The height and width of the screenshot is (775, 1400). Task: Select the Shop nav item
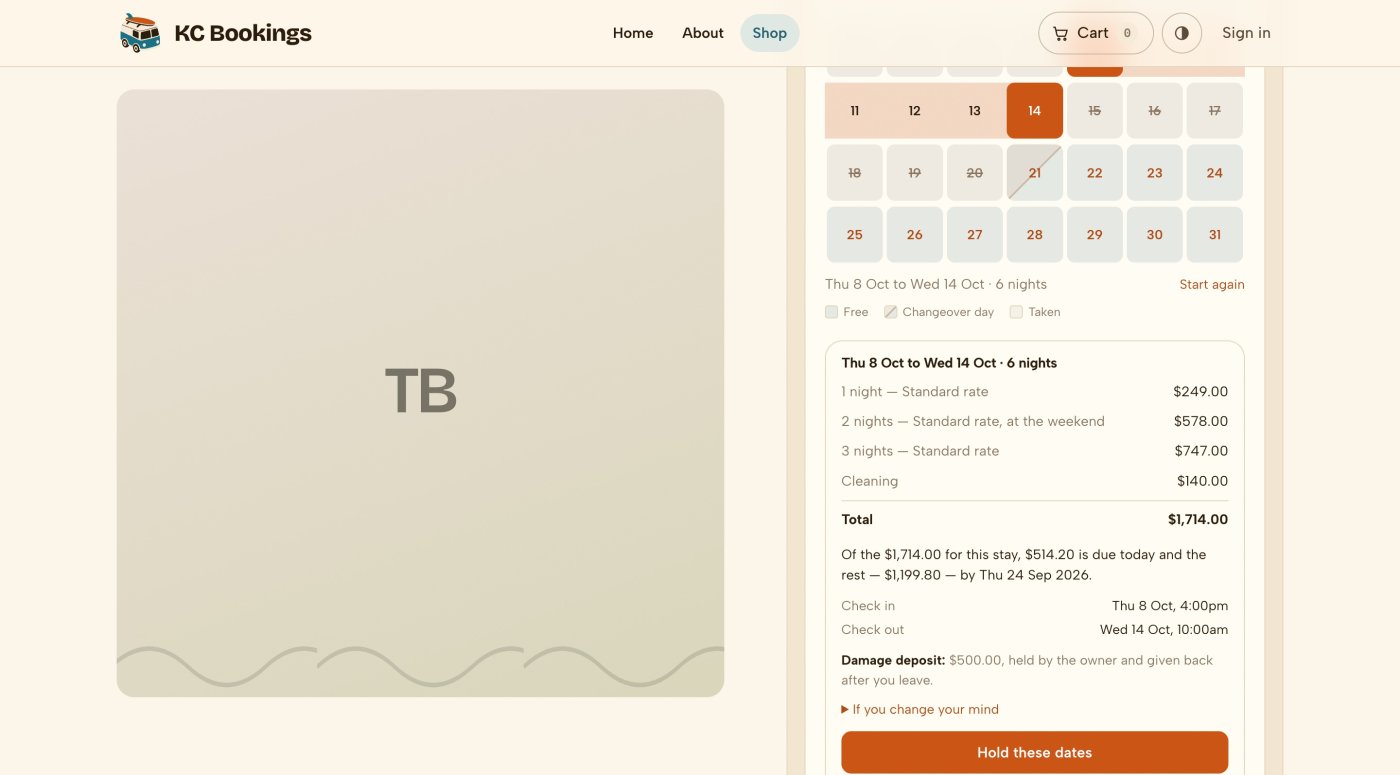[769, 33]
